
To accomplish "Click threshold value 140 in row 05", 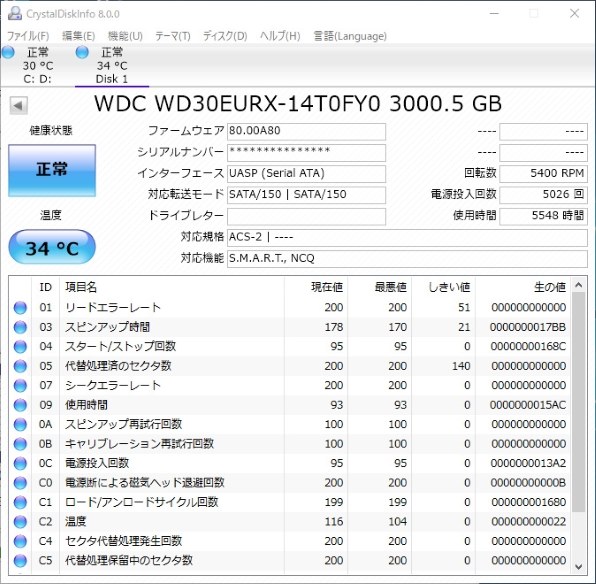I will pyautogui.click(x=461, y=366).
